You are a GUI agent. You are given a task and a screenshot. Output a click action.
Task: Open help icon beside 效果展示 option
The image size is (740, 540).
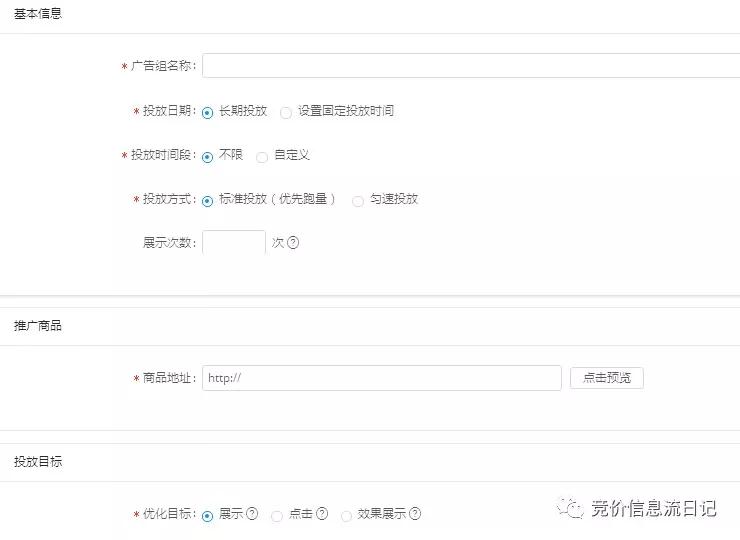[415, 514]
